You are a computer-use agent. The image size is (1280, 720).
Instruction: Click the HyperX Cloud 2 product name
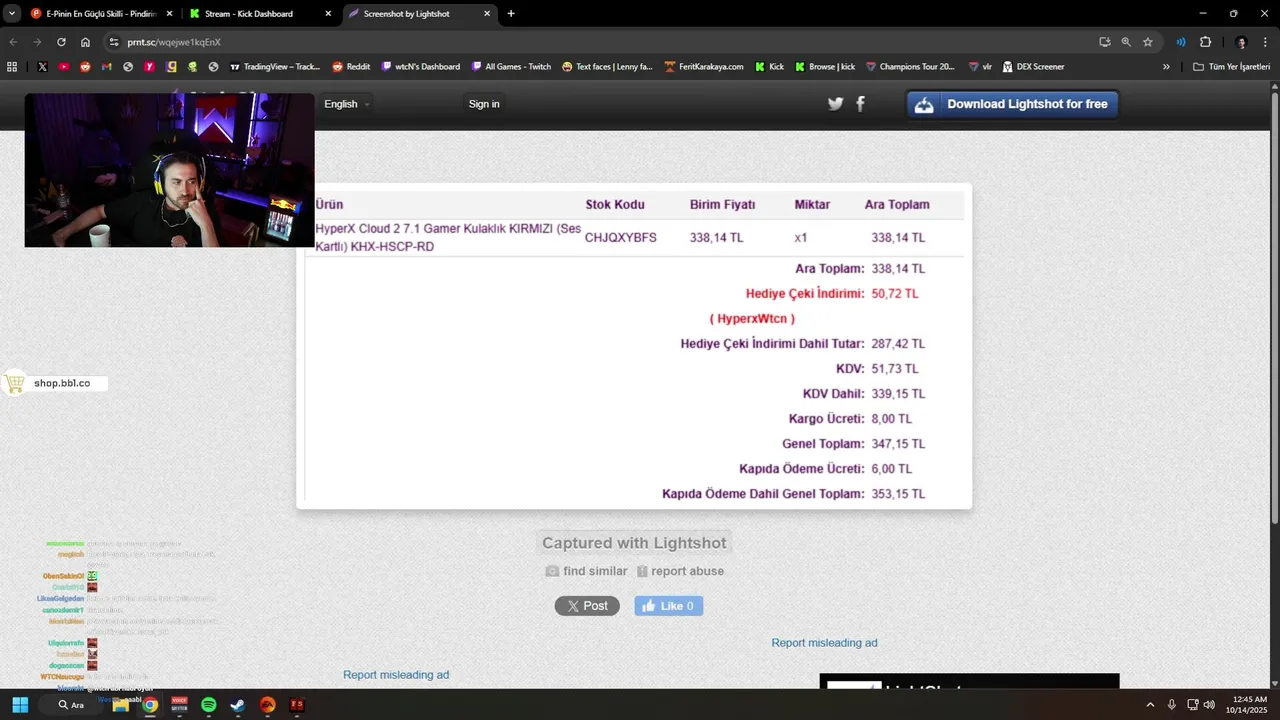447,237
